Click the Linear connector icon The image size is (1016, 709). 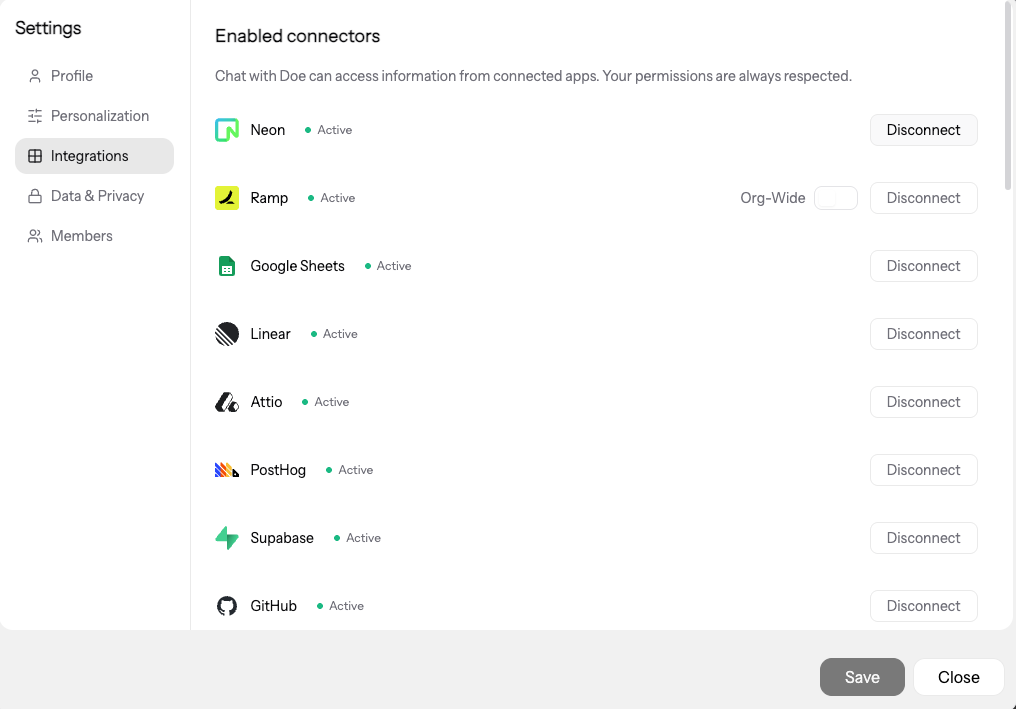pos(226,333)
